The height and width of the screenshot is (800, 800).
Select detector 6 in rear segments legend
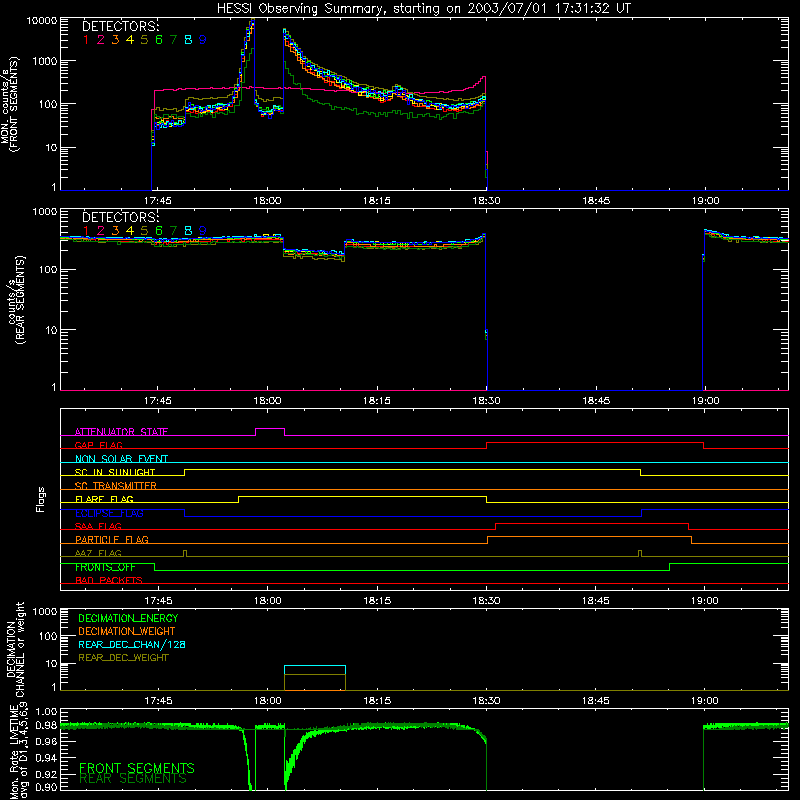pyautogui.click(x=159, y=231)
